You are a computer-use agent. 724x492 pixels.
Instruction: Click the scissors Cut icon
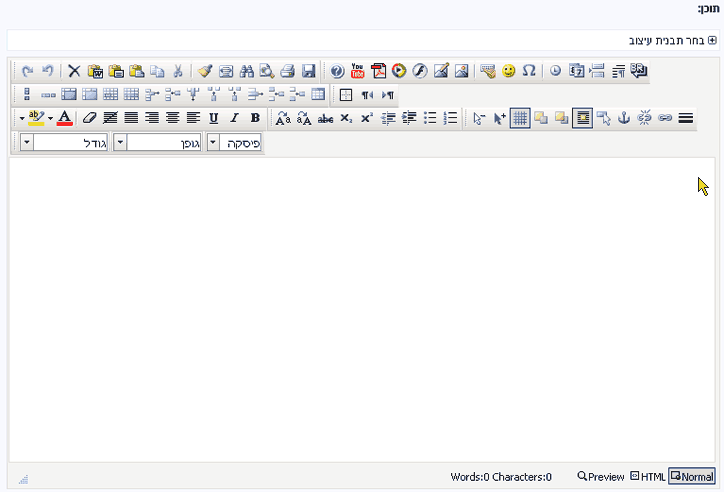(x=178, y=71)
